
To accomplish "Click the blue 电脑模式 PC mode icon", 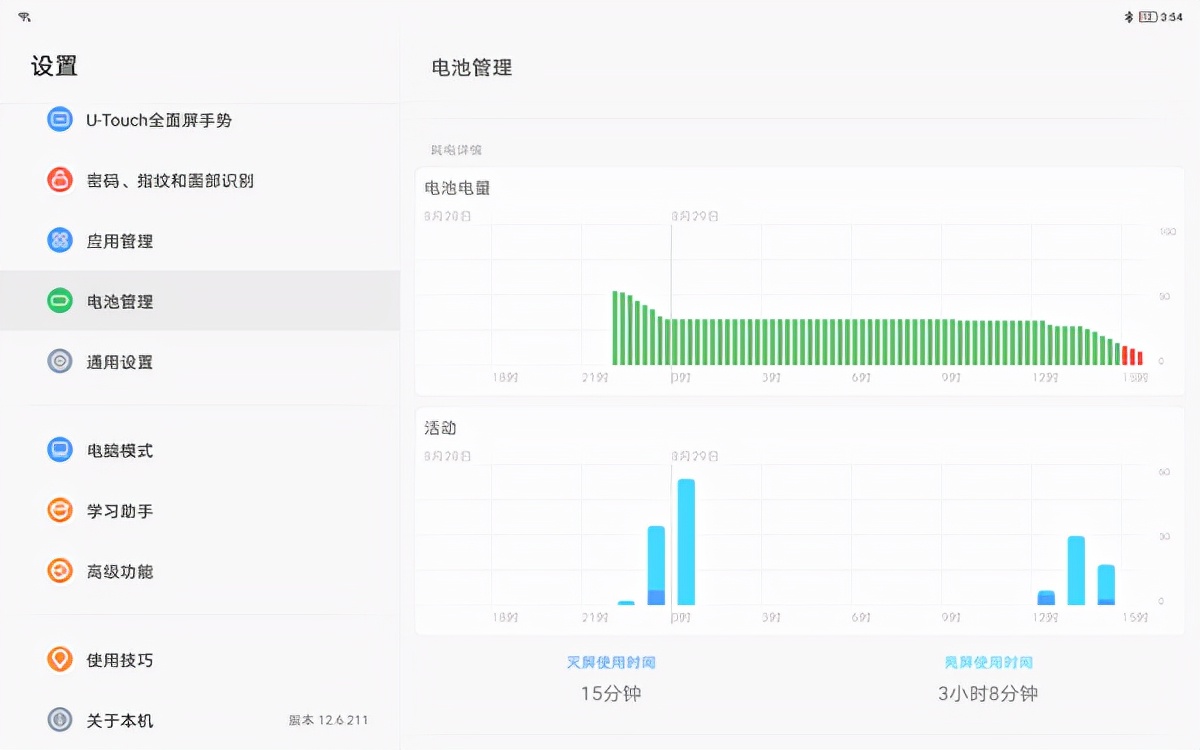I will 60,450.
